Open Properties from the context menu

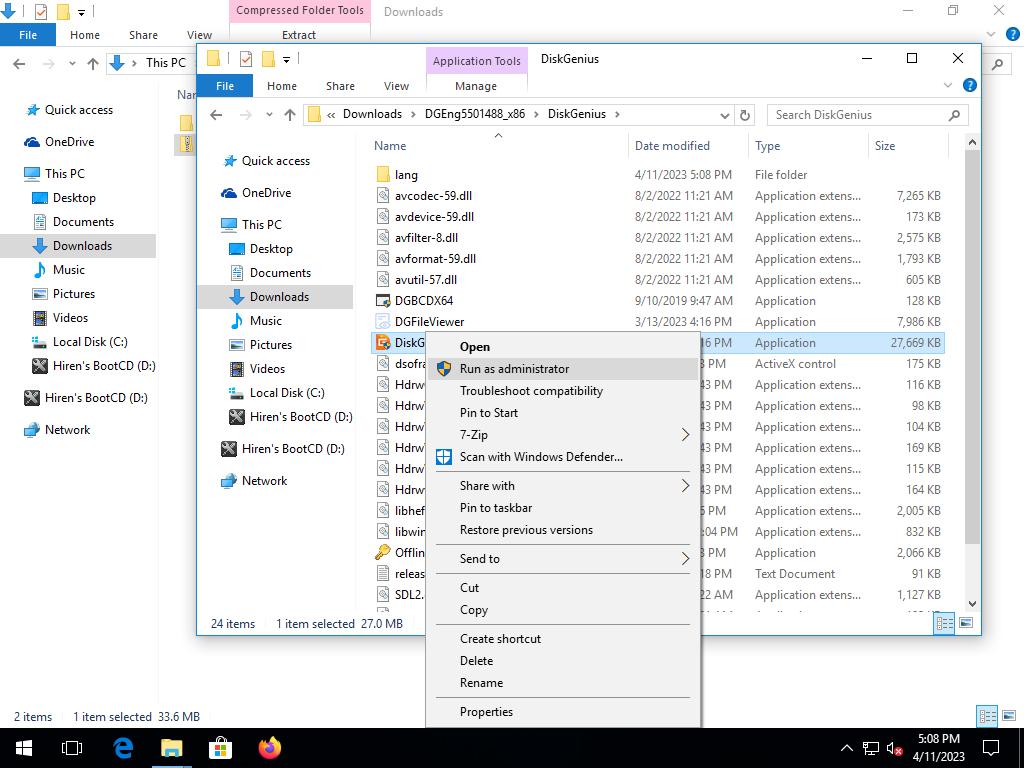tap(486, 712)
